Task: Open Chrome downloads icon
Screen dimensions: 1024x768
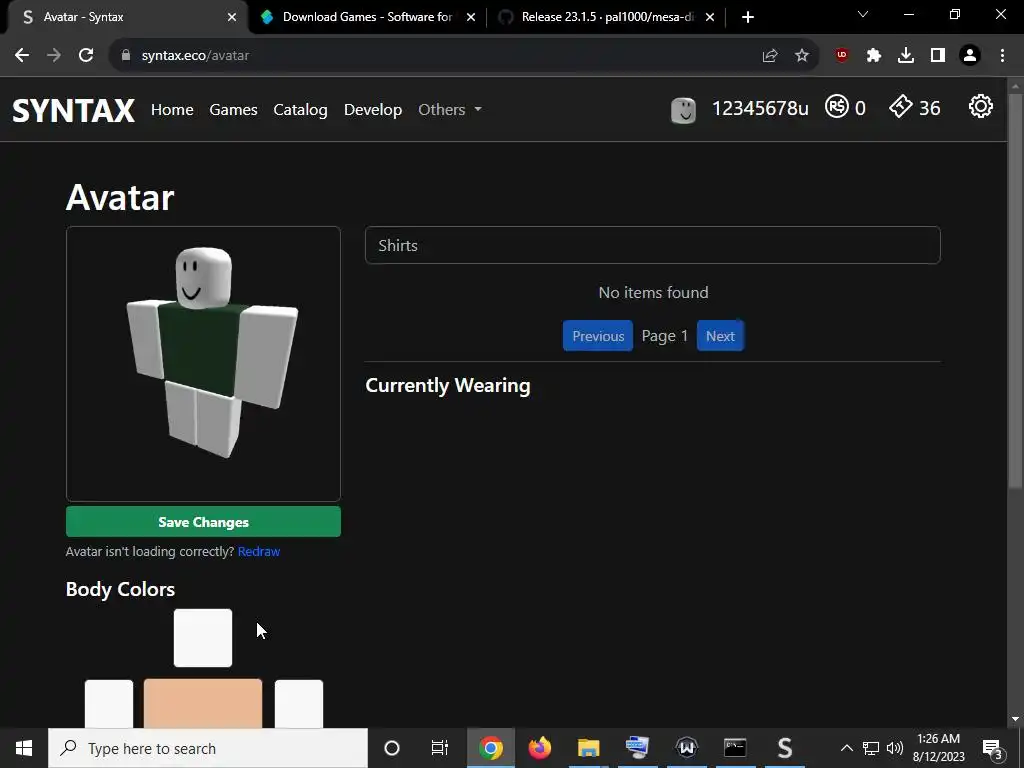Action: (x=906, y=56)
